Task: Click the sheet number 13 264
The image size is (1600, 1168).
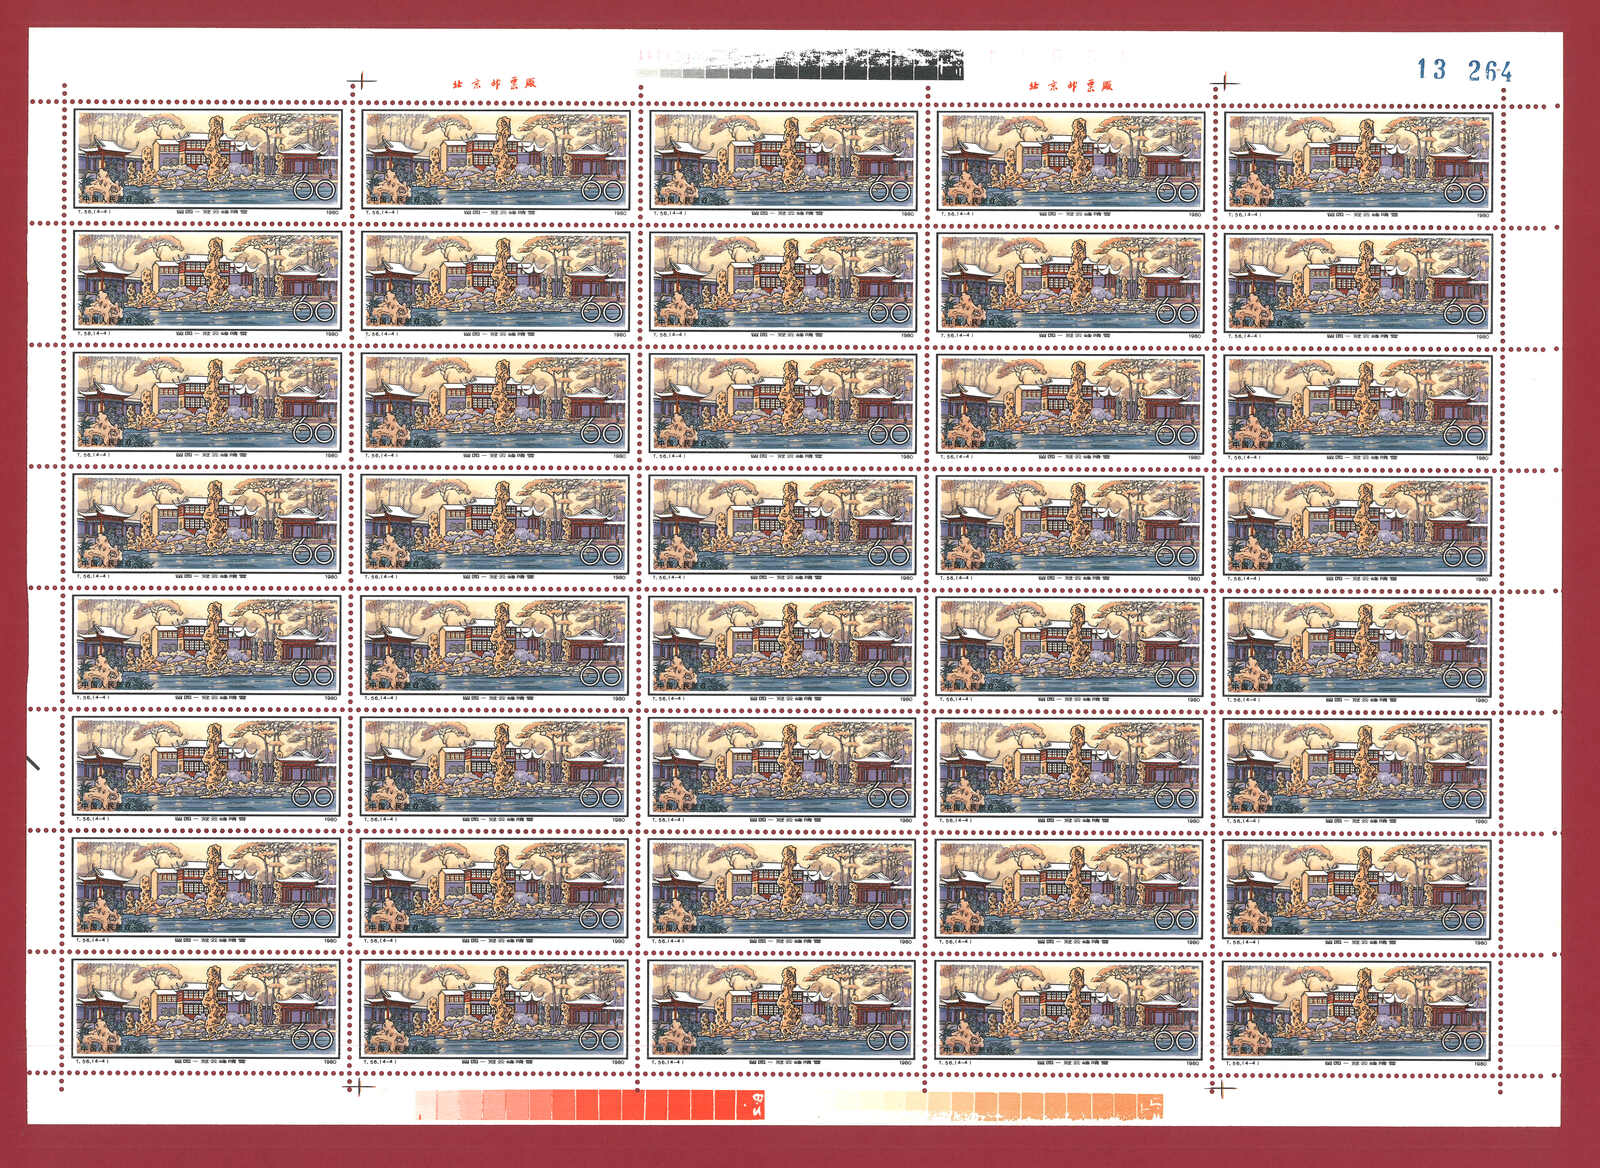Action: click(1464, 70)
